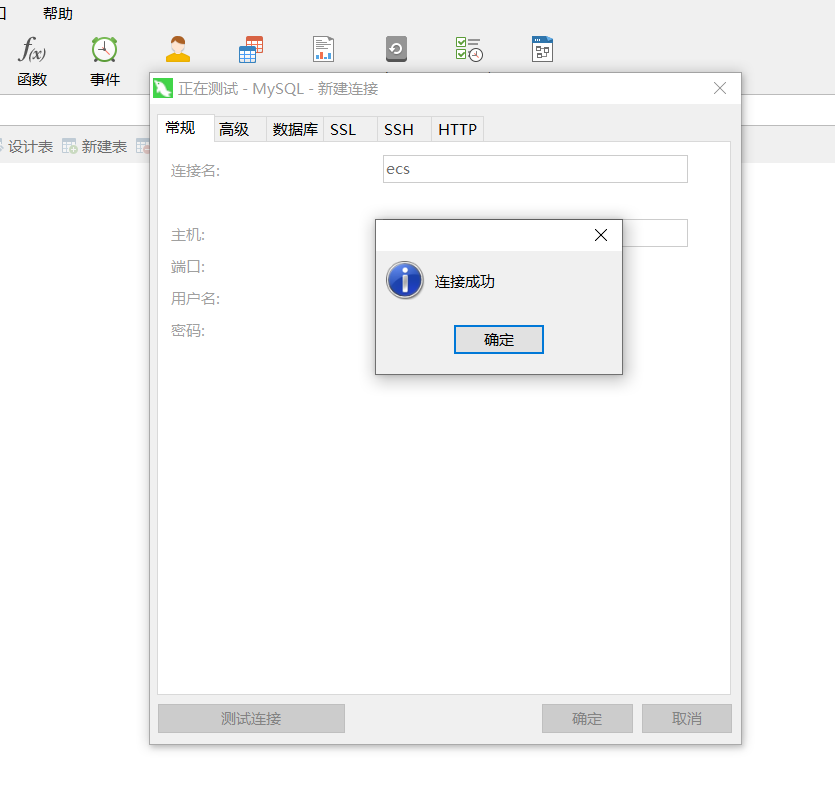Click the Backup icon in toolbar
The image size is (835, 796).
(396, 49)
